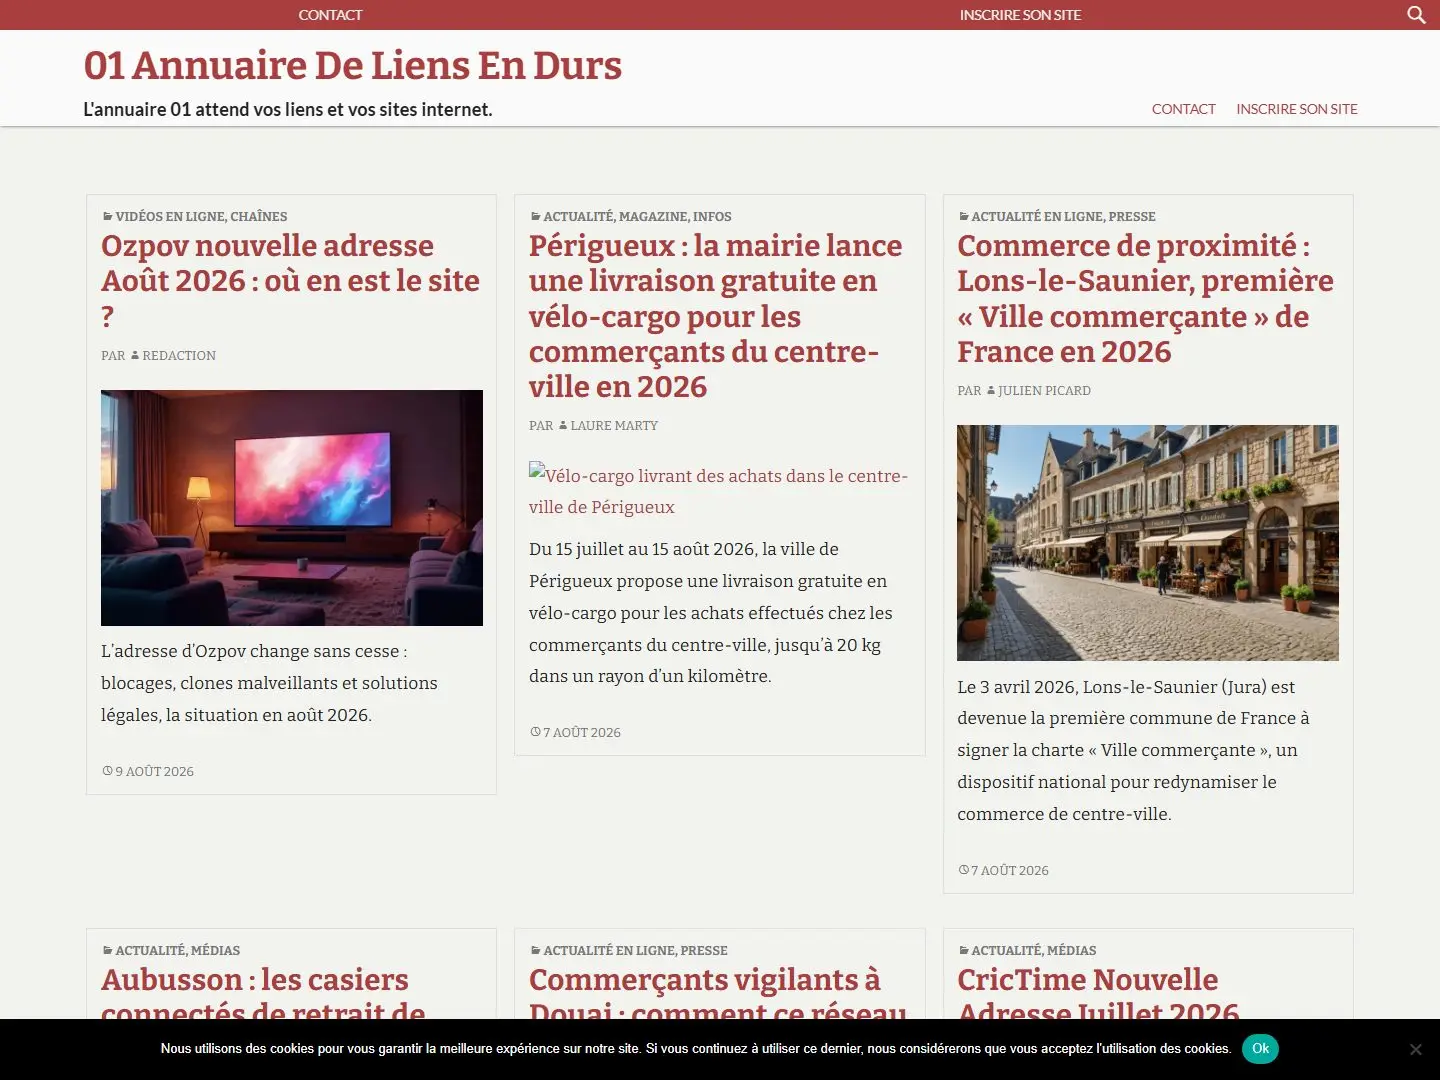This screenshot has width=1440, height=1080.
Task: Click Ok on the cookie banner
Action: [1260, 1048]
